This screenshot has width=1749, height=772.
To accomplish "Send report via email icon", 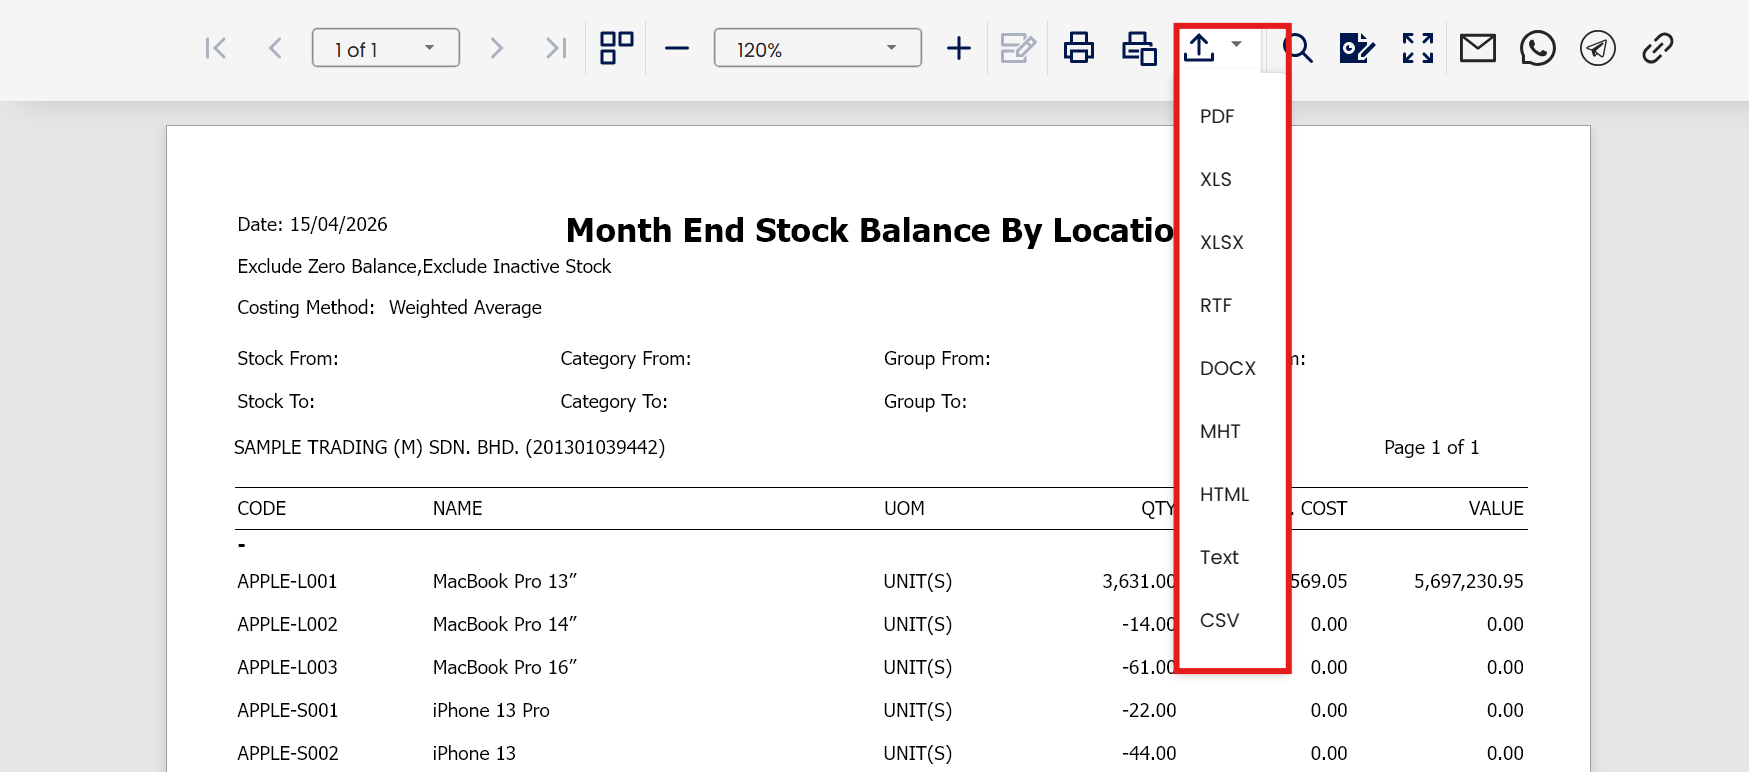I will 1477,48.
